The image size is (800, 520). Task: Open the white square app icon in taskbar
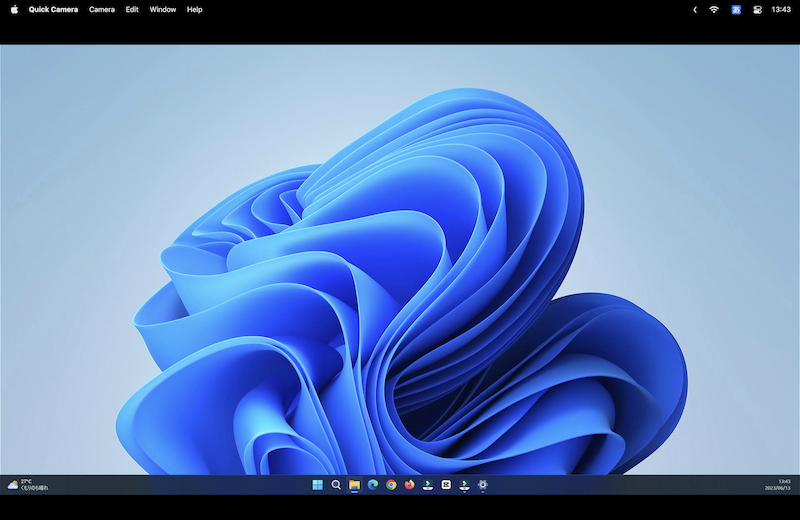point(446,484)
